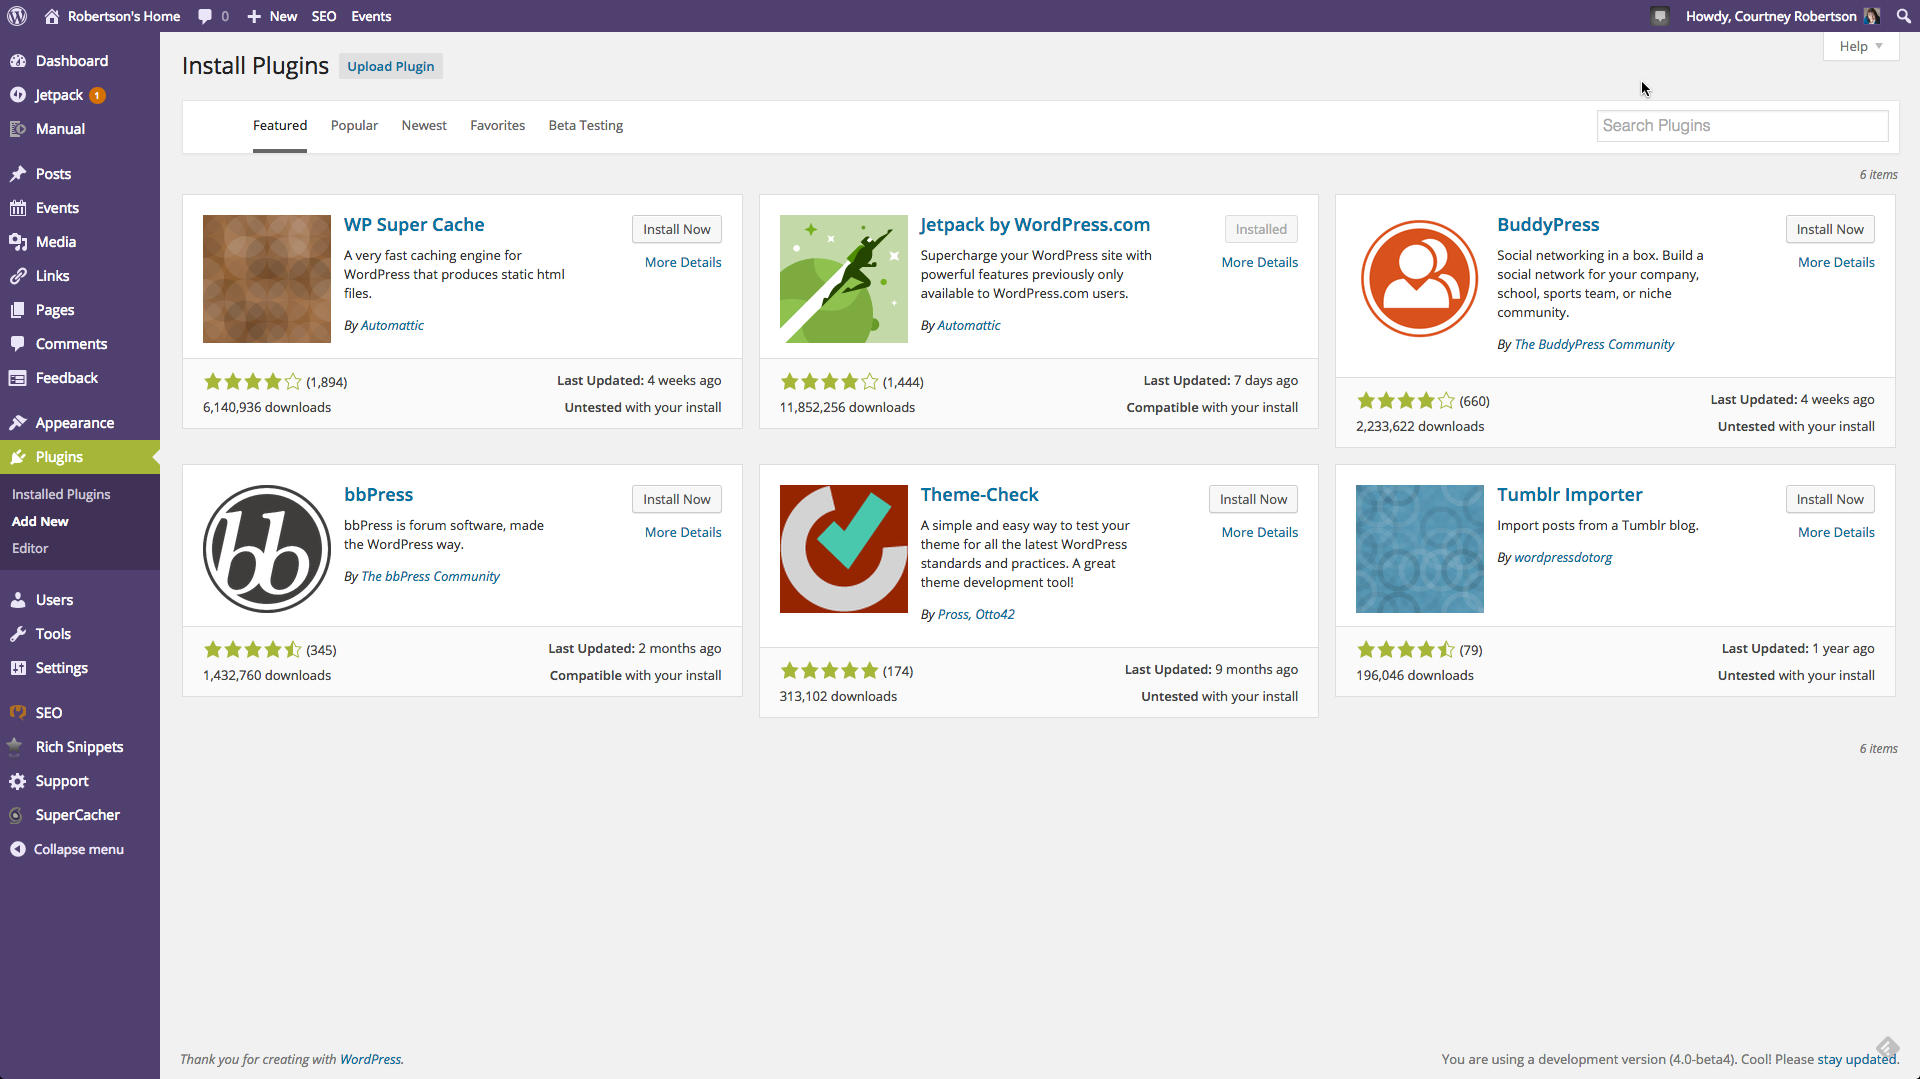Viewport: 1920px width, 1079px height.
Task: Install Tumblr Importer now
Action: tap(1830, 499)
